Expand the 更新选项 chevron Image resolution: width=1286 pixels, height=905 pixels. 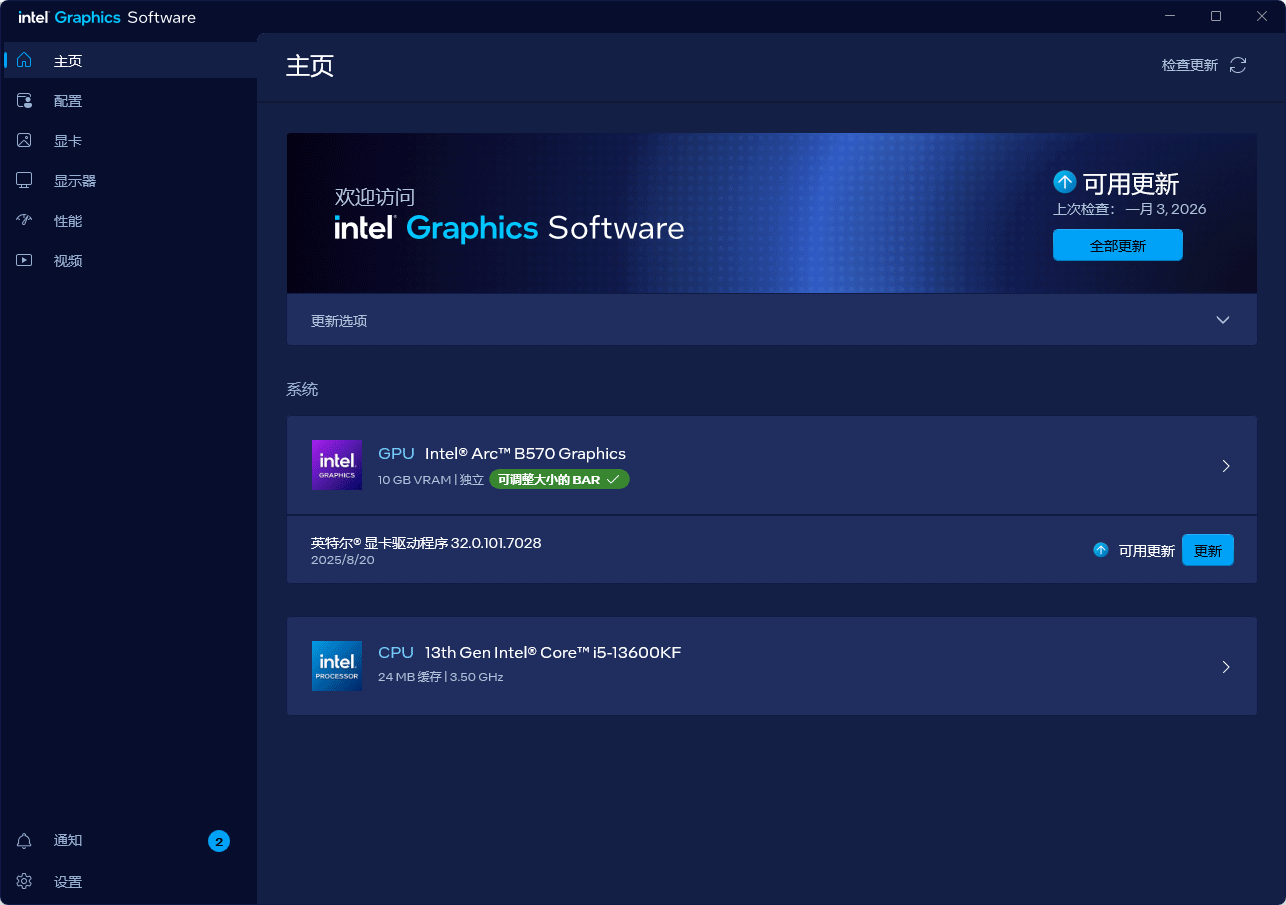point(1223,320)
